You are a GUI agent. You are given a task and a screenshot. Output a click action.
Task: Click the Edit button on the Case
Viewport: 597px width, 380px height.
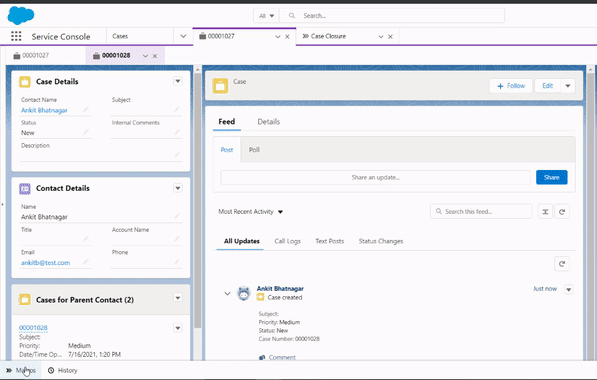pos(548,86)
